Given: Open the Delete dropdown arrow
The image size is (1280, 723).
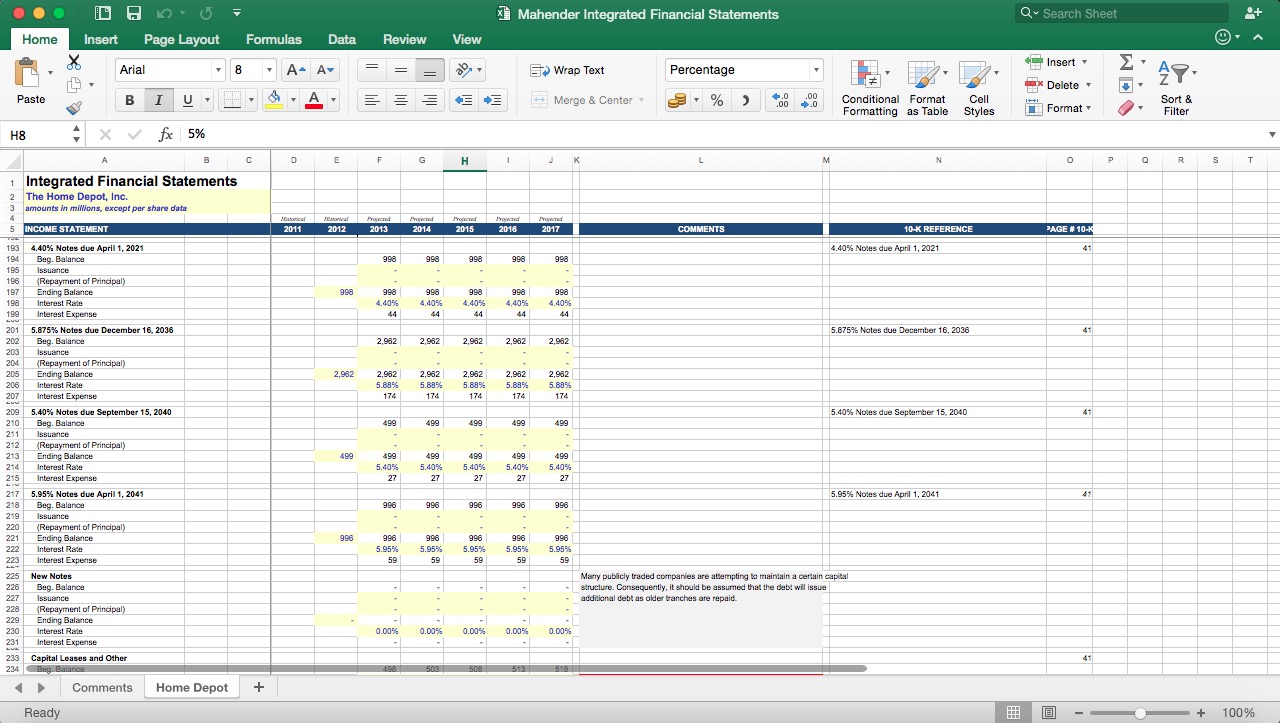Looking at the screenshot, I should pyautogui.click(x=1088, y=86).
